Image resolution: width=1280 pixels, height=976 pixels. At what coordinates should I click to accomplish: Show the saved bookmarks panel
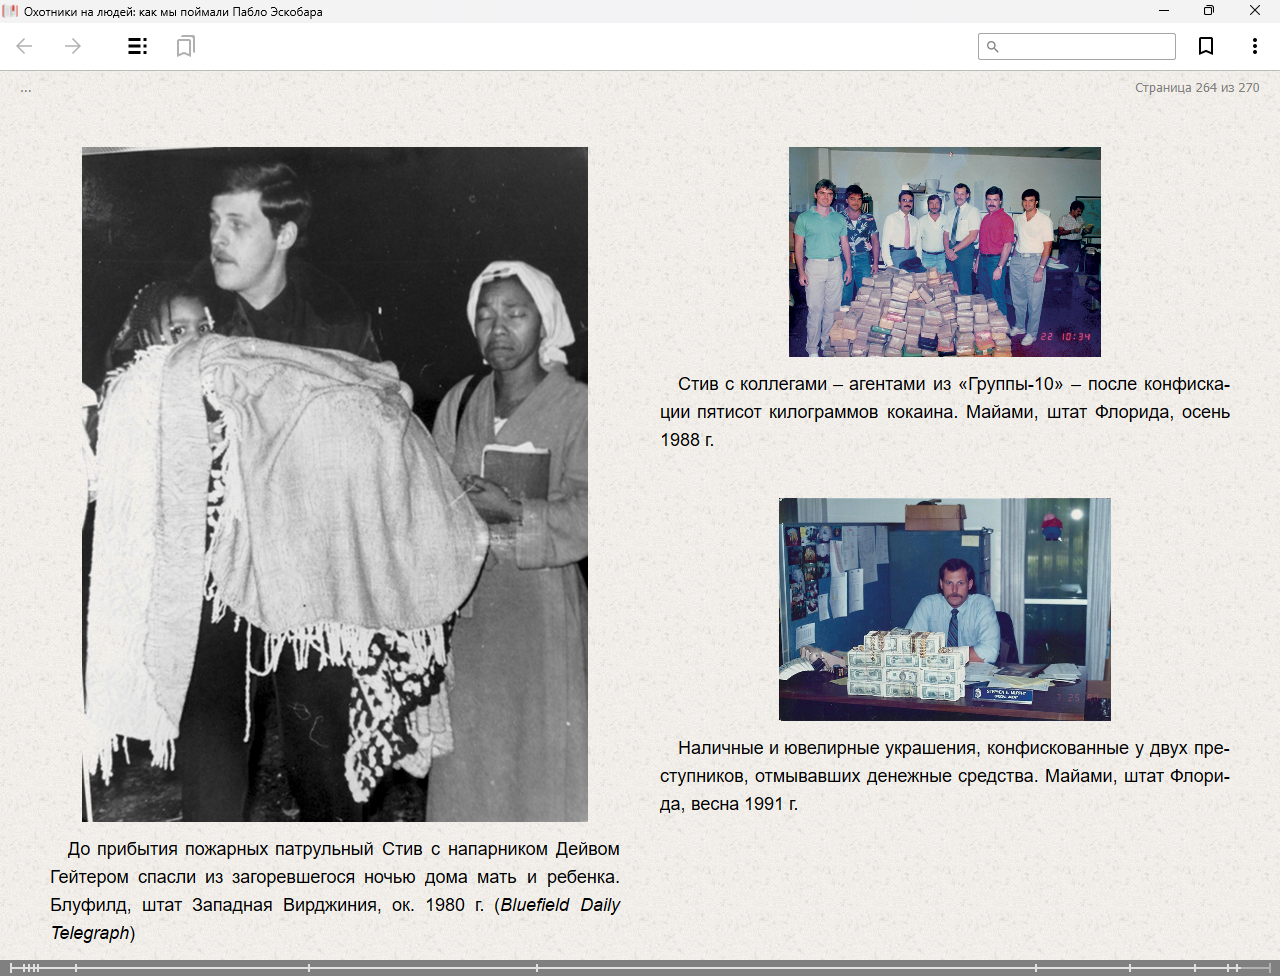point(185,46)
